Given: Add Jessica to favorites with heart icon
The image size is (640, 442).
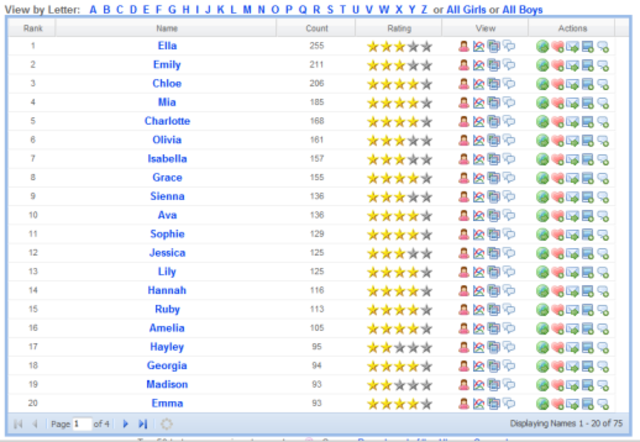Looking at the screenshot, I should point(558,253).
